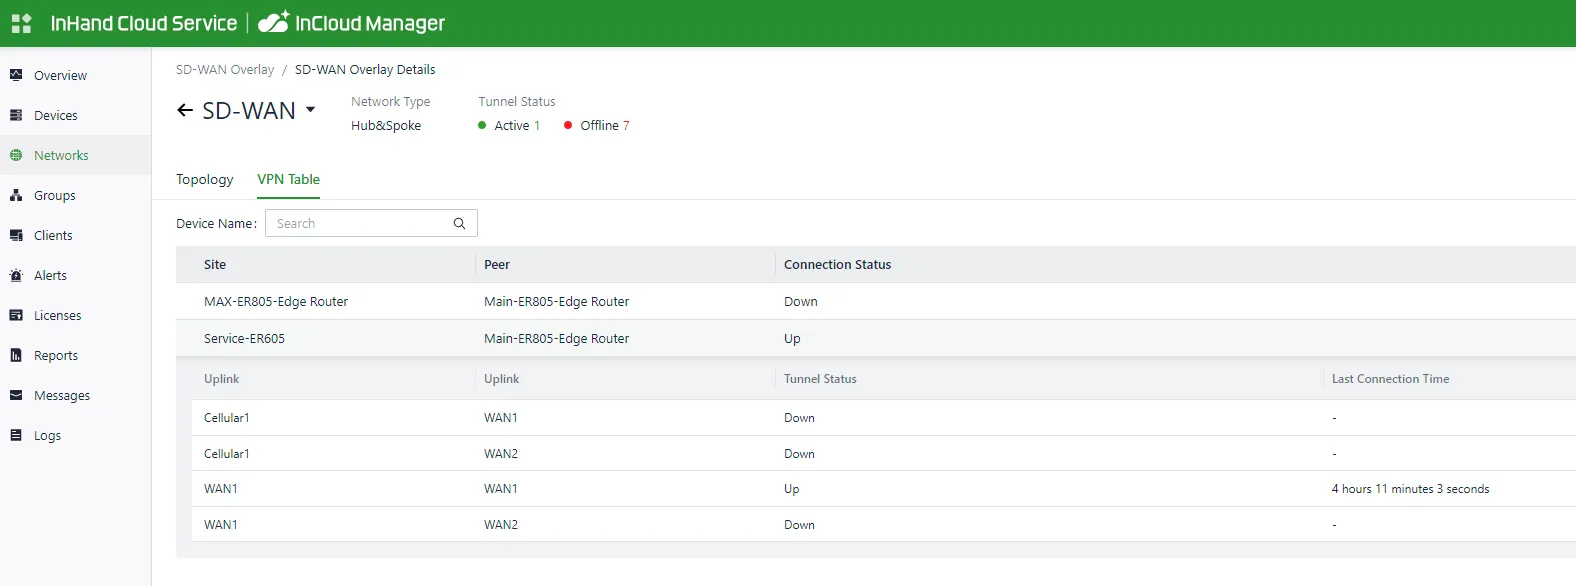
Task: Open Clients in the sidebar
Action: pyautogui.click(x=75, y=235)
